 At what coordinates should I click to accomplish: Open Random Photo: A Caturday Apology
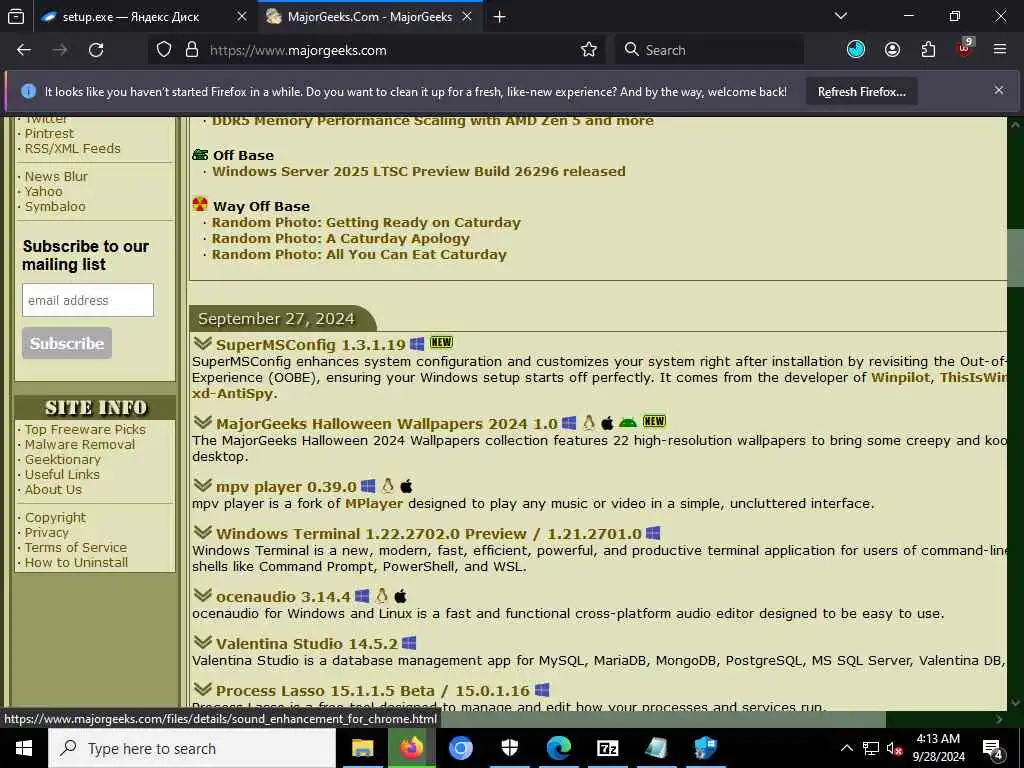[x=340, y=238]
